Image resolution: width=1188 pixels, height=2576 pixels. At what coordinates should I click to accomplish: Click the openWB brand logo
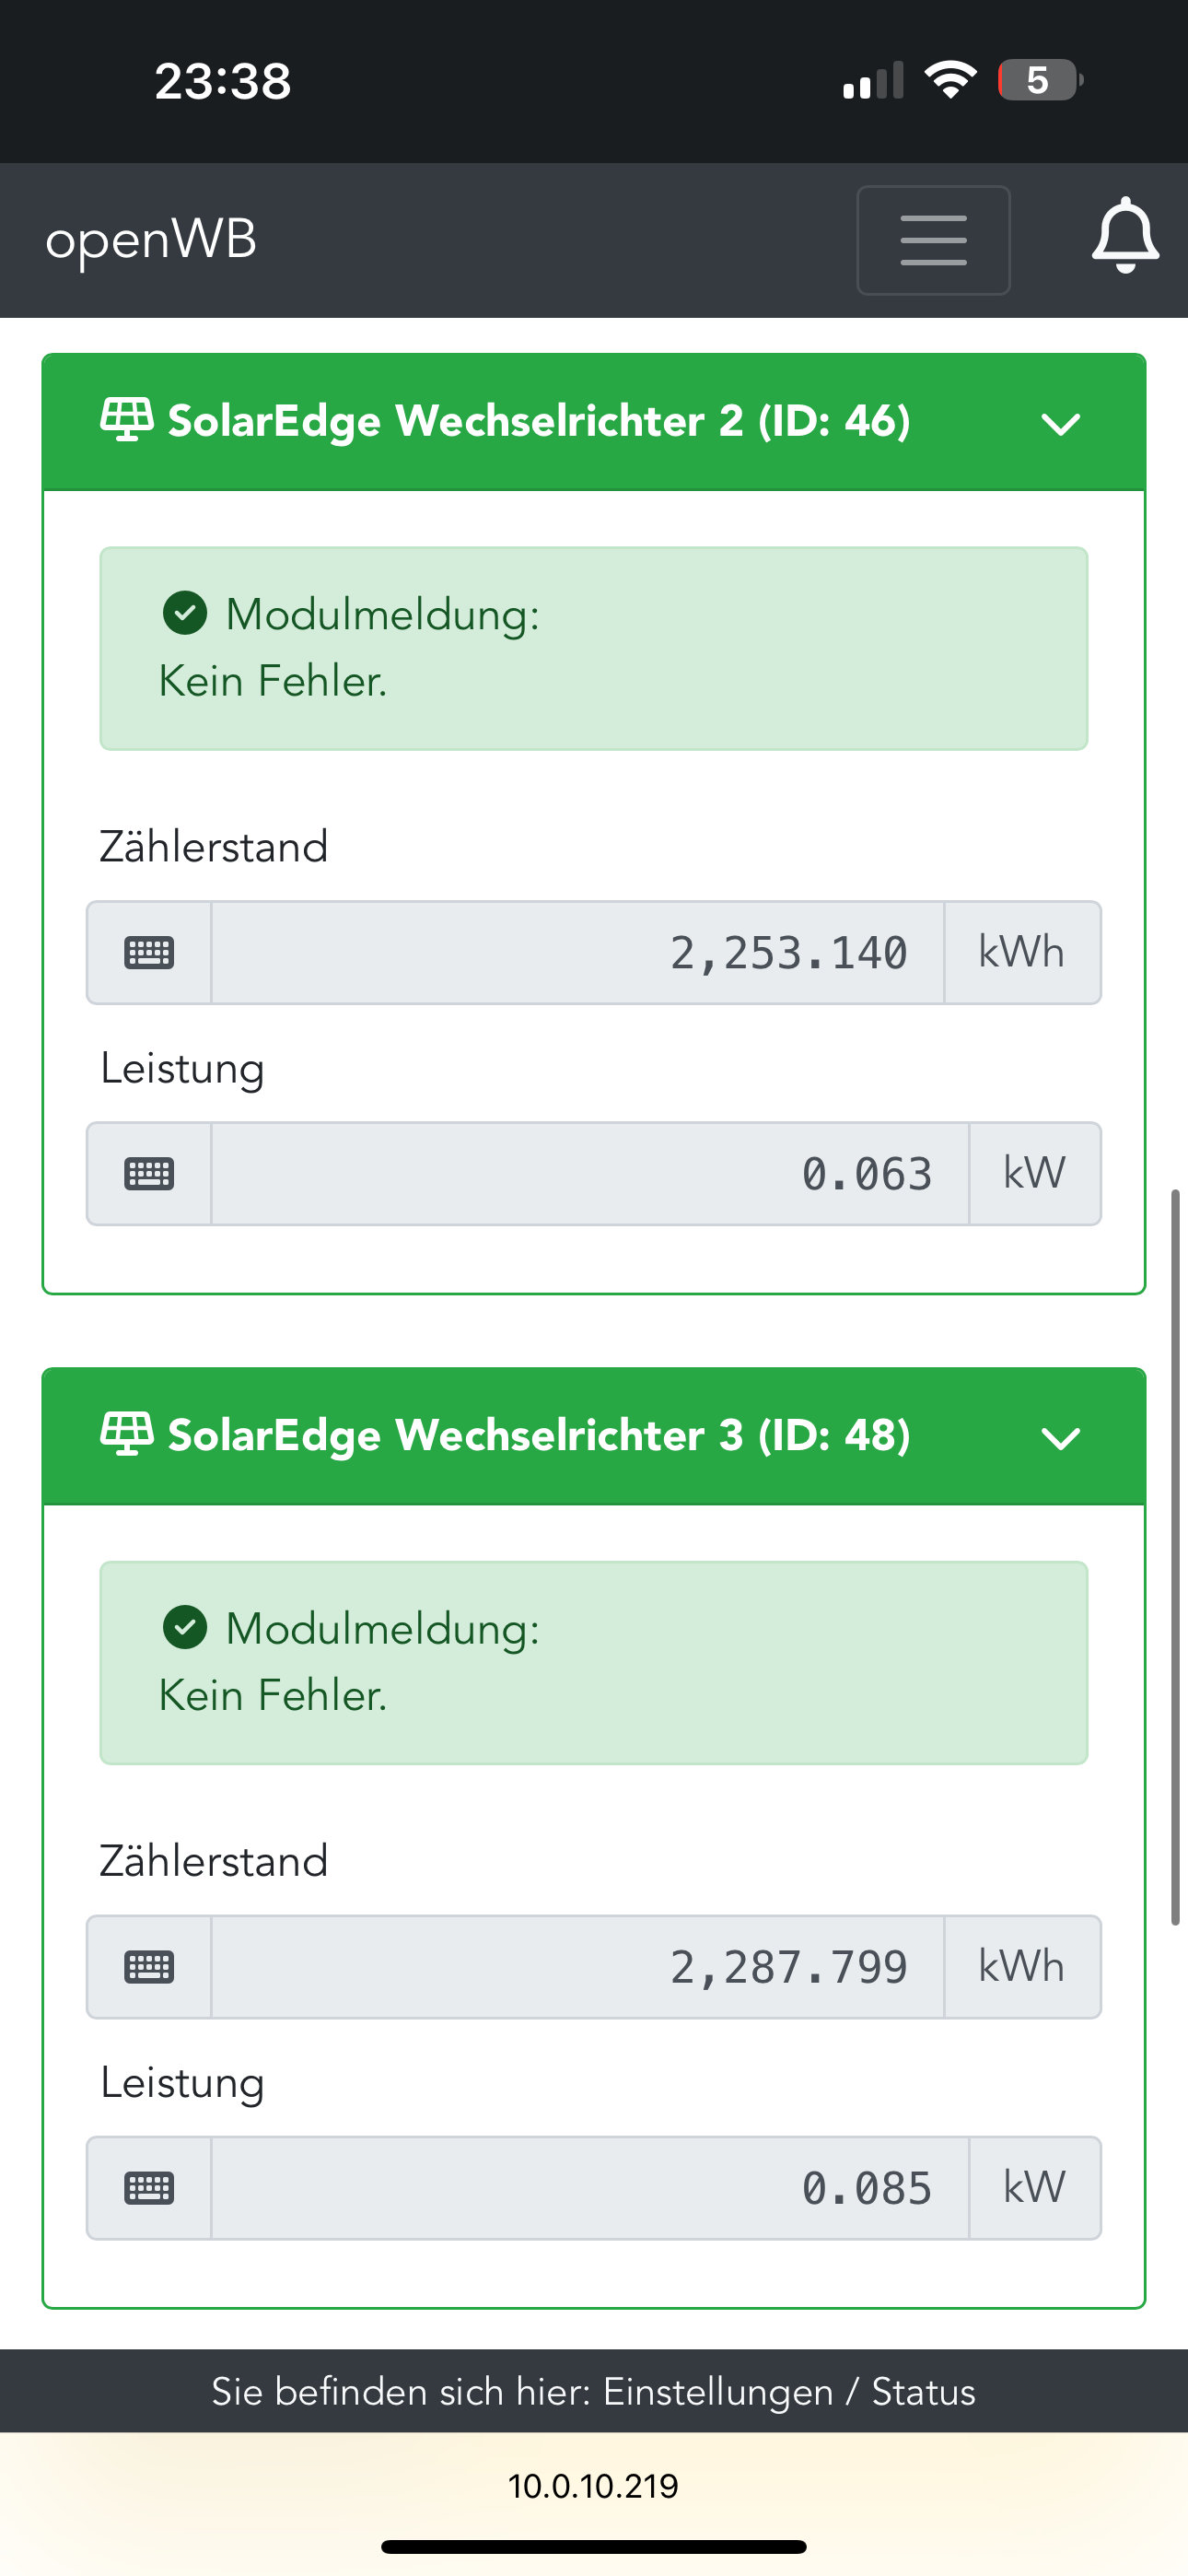pos(151,240)
